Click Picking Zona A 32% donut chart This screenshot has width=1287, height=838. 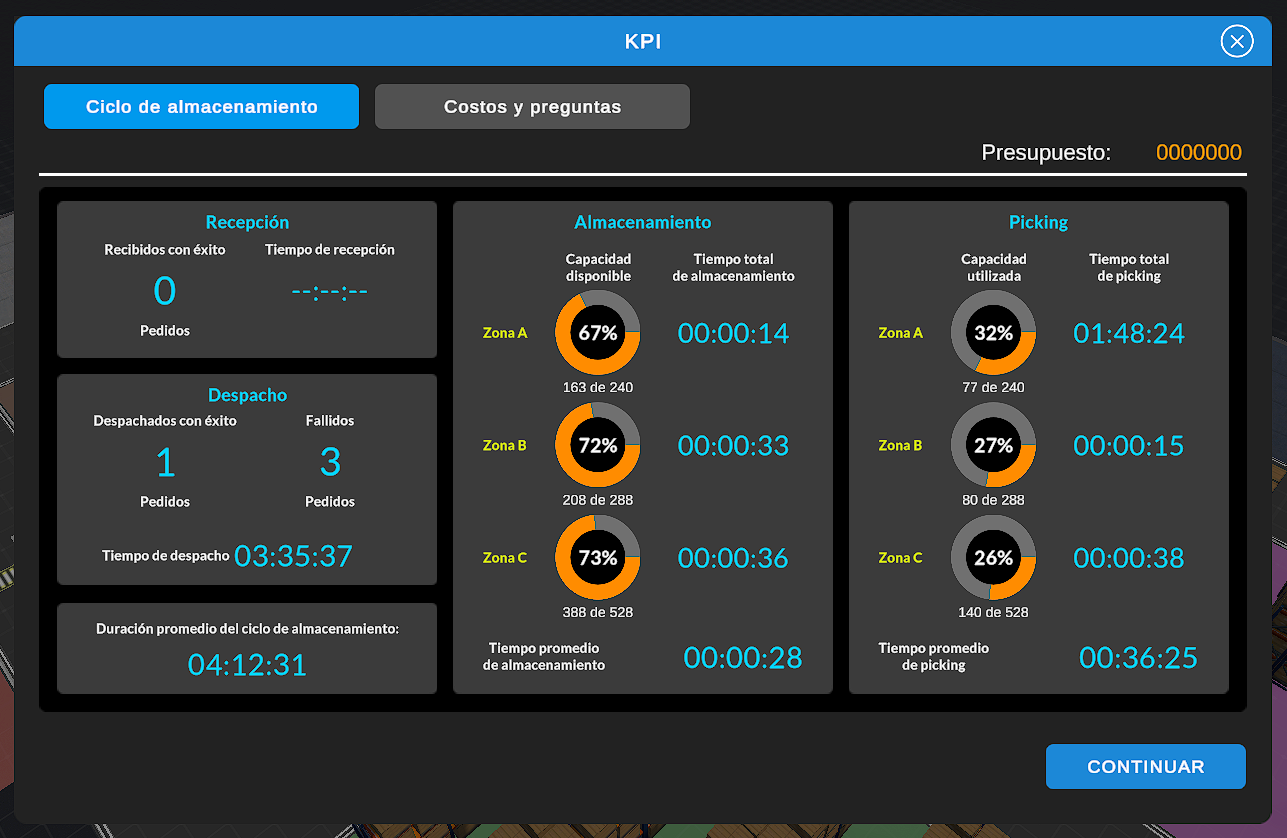point(993,333)
